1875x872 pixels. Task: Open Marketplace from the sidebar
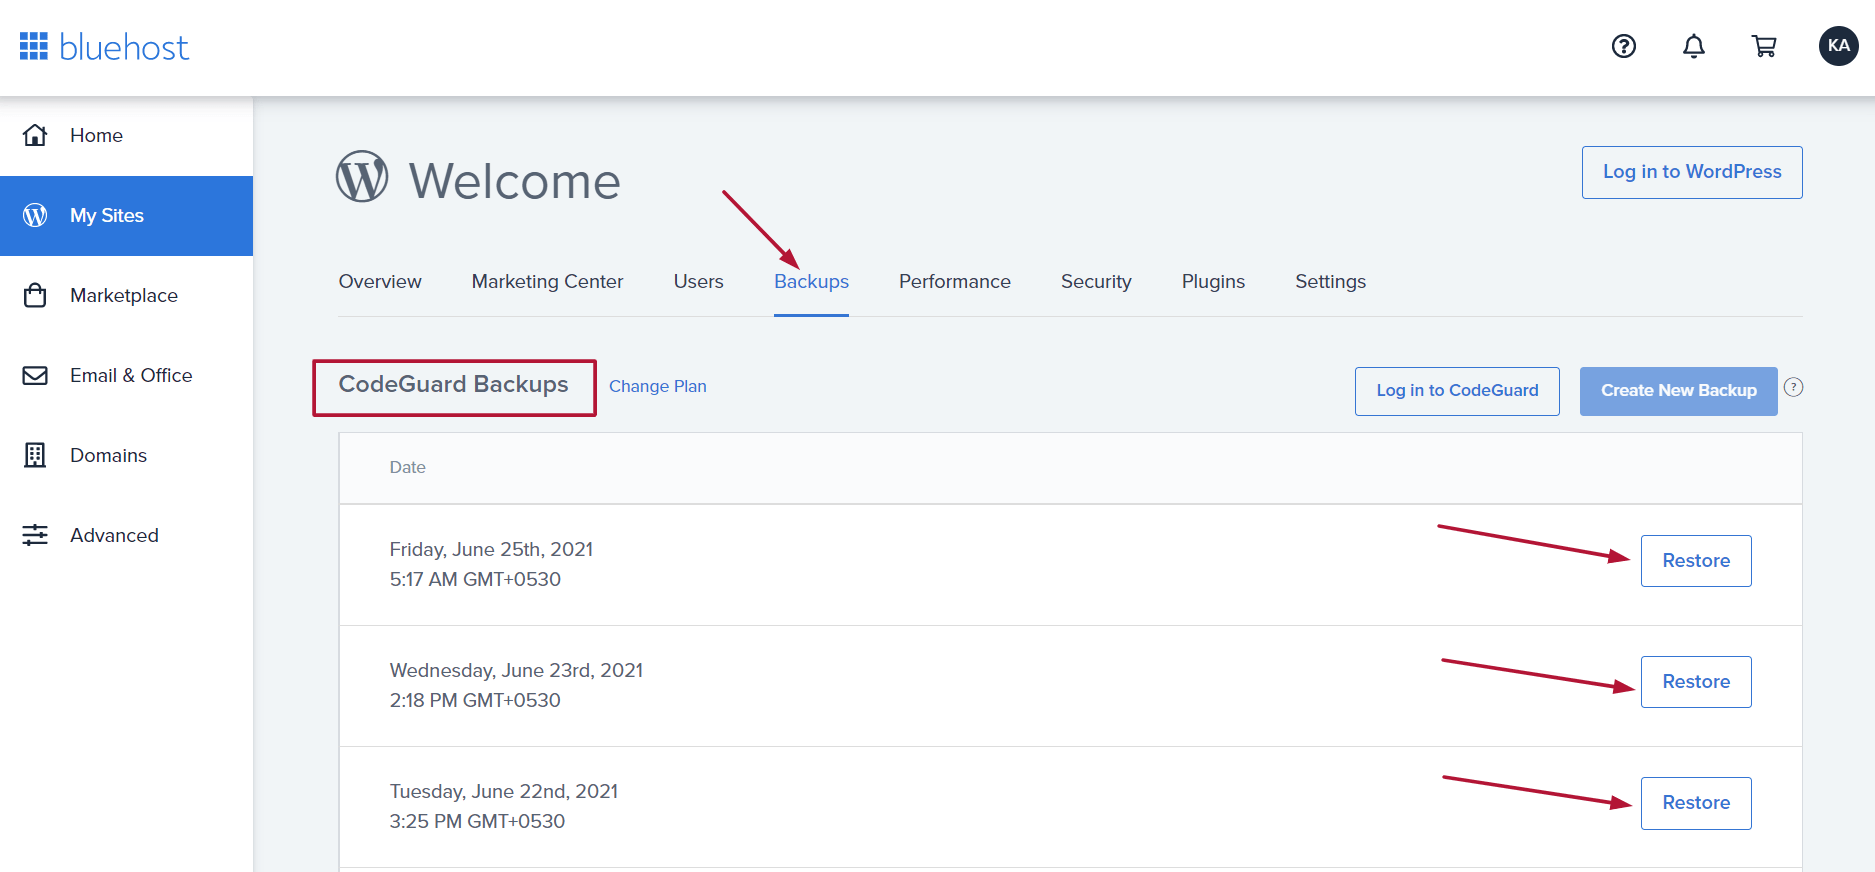coord(123,296)
